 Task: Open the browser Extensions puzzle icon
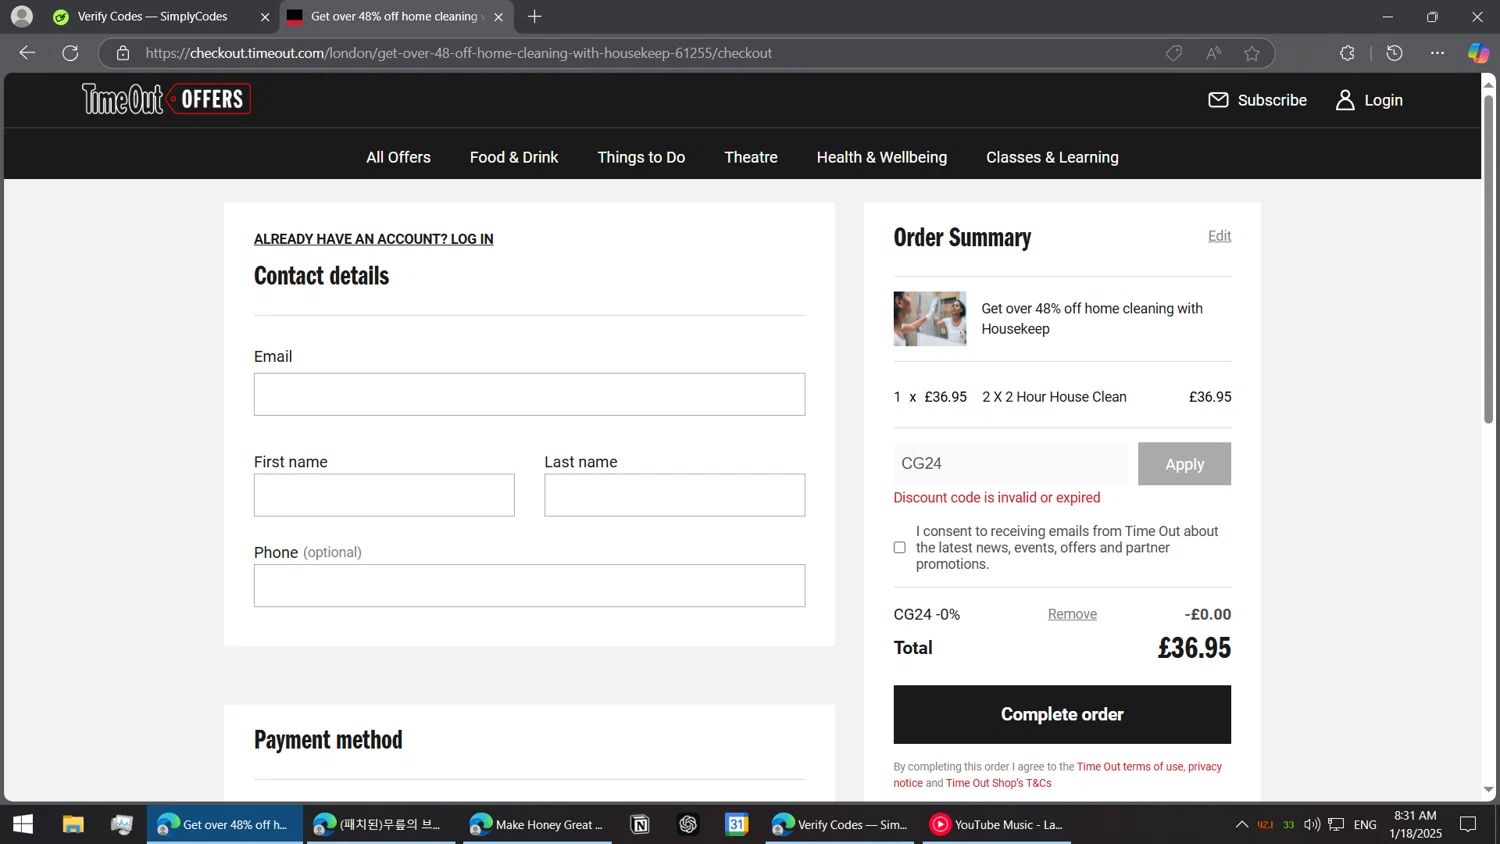tap(1347, 53)
